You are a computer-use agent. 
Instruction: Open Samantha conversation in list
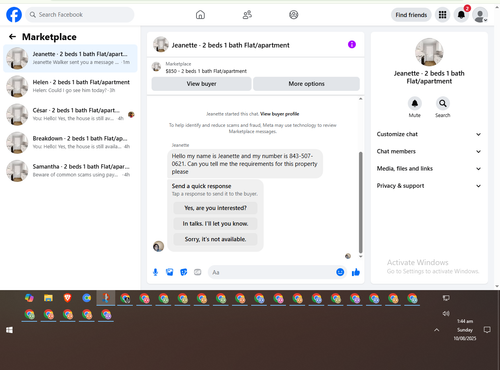[x=70, y=171]
